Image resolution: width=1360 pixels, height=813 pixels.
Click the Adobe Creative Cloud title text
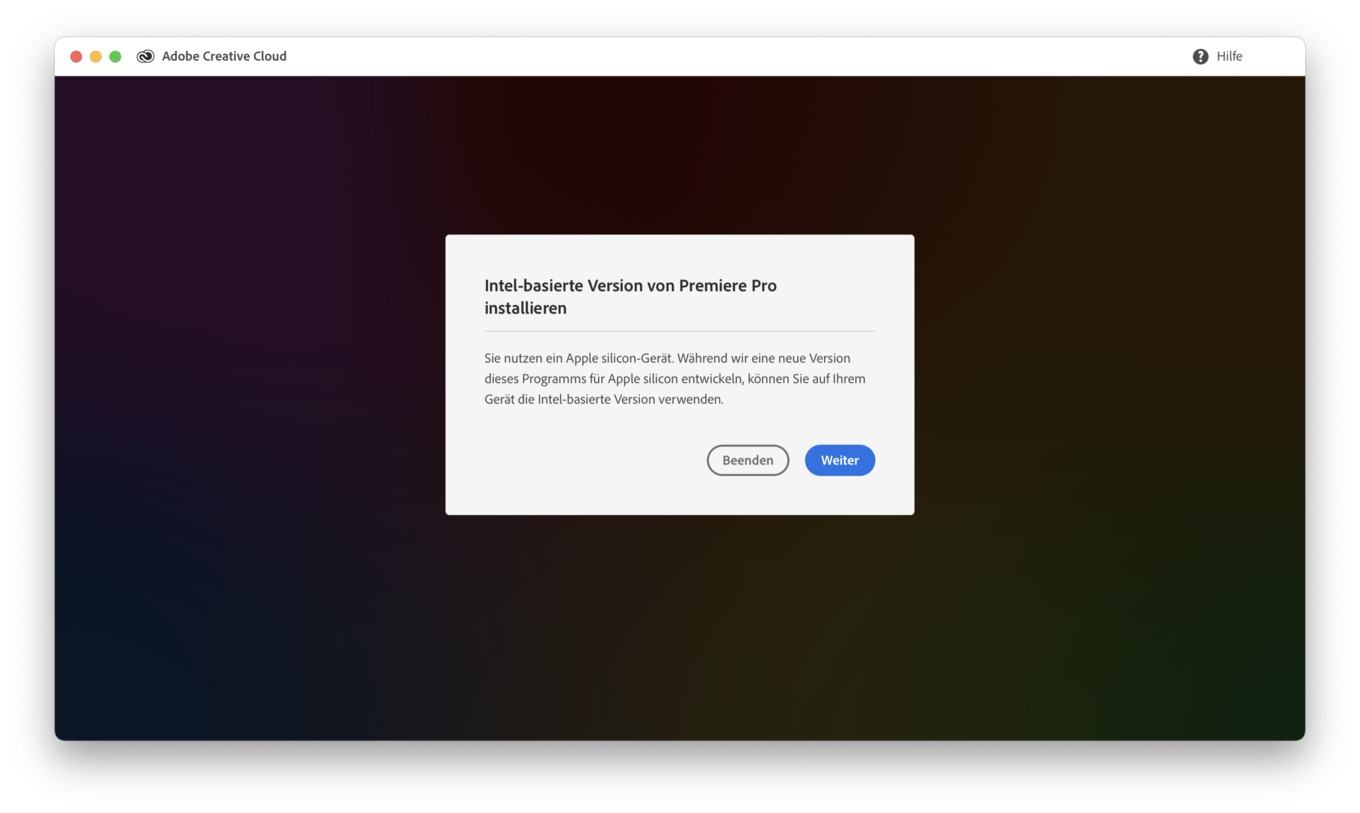click(x=224, y=56)
